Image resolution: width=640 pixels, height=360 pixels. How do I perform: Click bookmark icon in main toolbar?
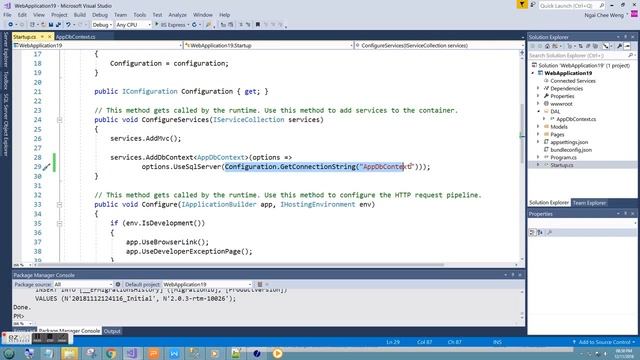point(258,25)
